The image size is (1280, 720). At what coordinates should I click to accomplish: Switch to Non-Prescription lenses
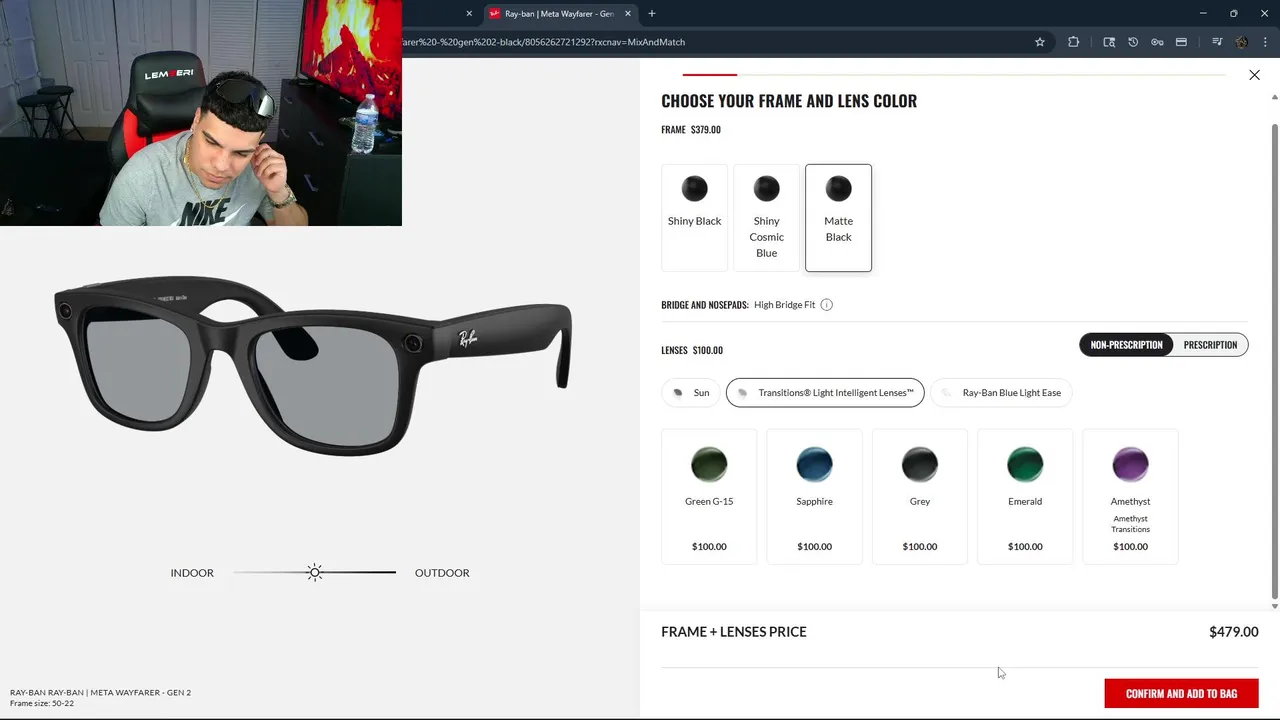point(1126,345)
